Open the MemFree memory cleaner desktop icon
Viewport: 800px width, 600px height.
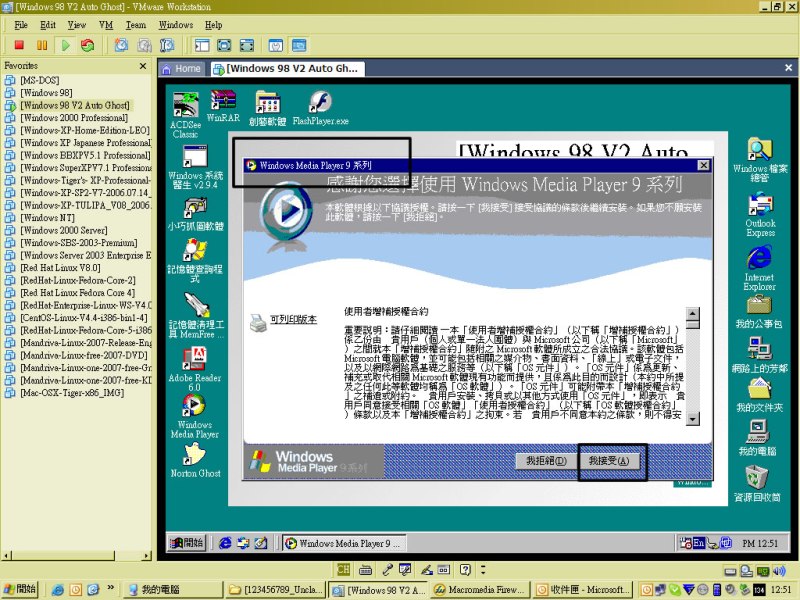196,316
